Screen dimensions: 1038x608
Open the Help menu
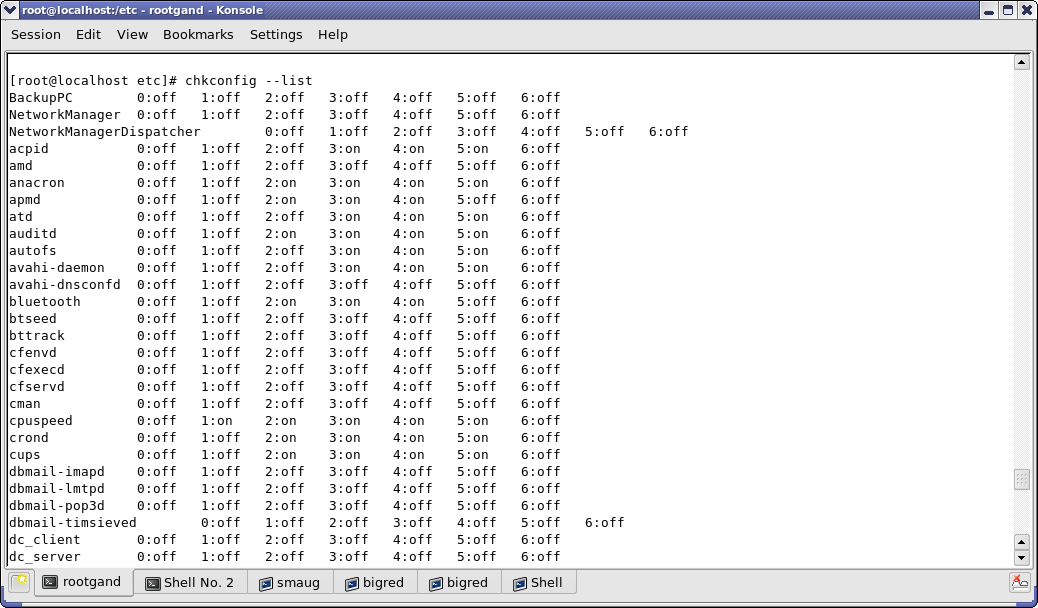pos(332,34)
